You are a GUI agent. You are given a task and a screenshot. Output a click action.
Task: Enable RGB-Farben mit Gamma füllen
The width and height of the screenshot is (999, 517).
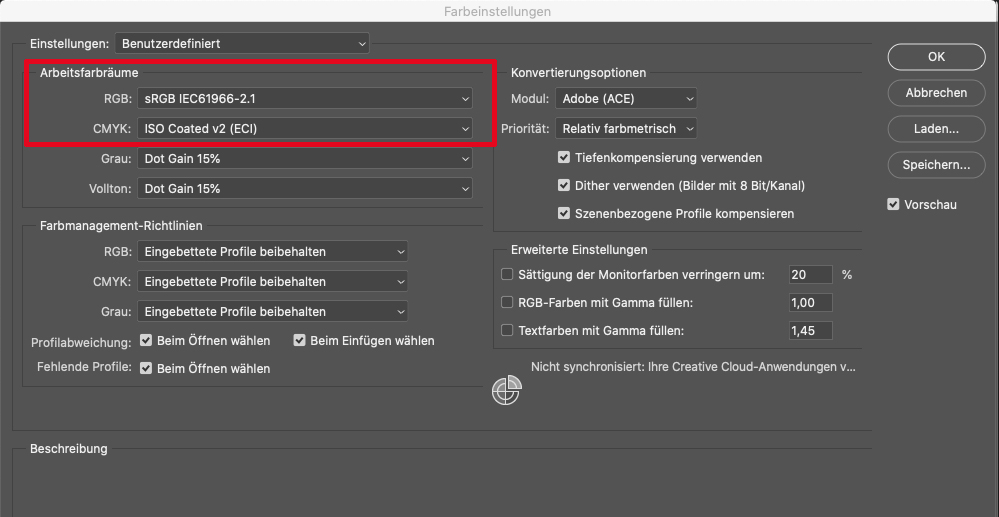(507, 302)
